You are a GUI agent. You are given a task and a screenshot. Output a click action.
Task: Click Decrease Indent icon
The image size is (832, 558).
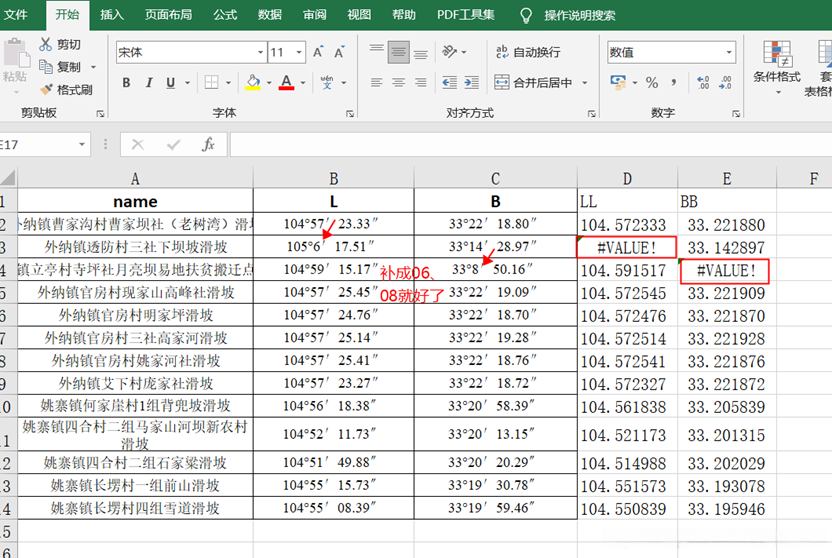point(449,83)
